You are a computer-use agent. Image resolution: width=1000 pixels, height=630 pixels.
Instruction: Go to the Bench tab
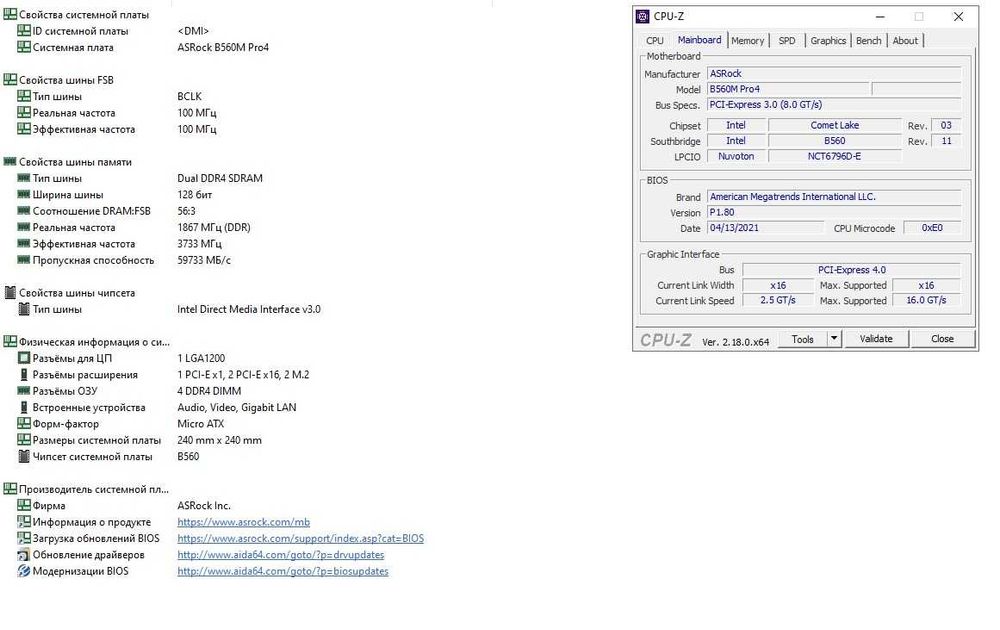click(x=869, y=41)
